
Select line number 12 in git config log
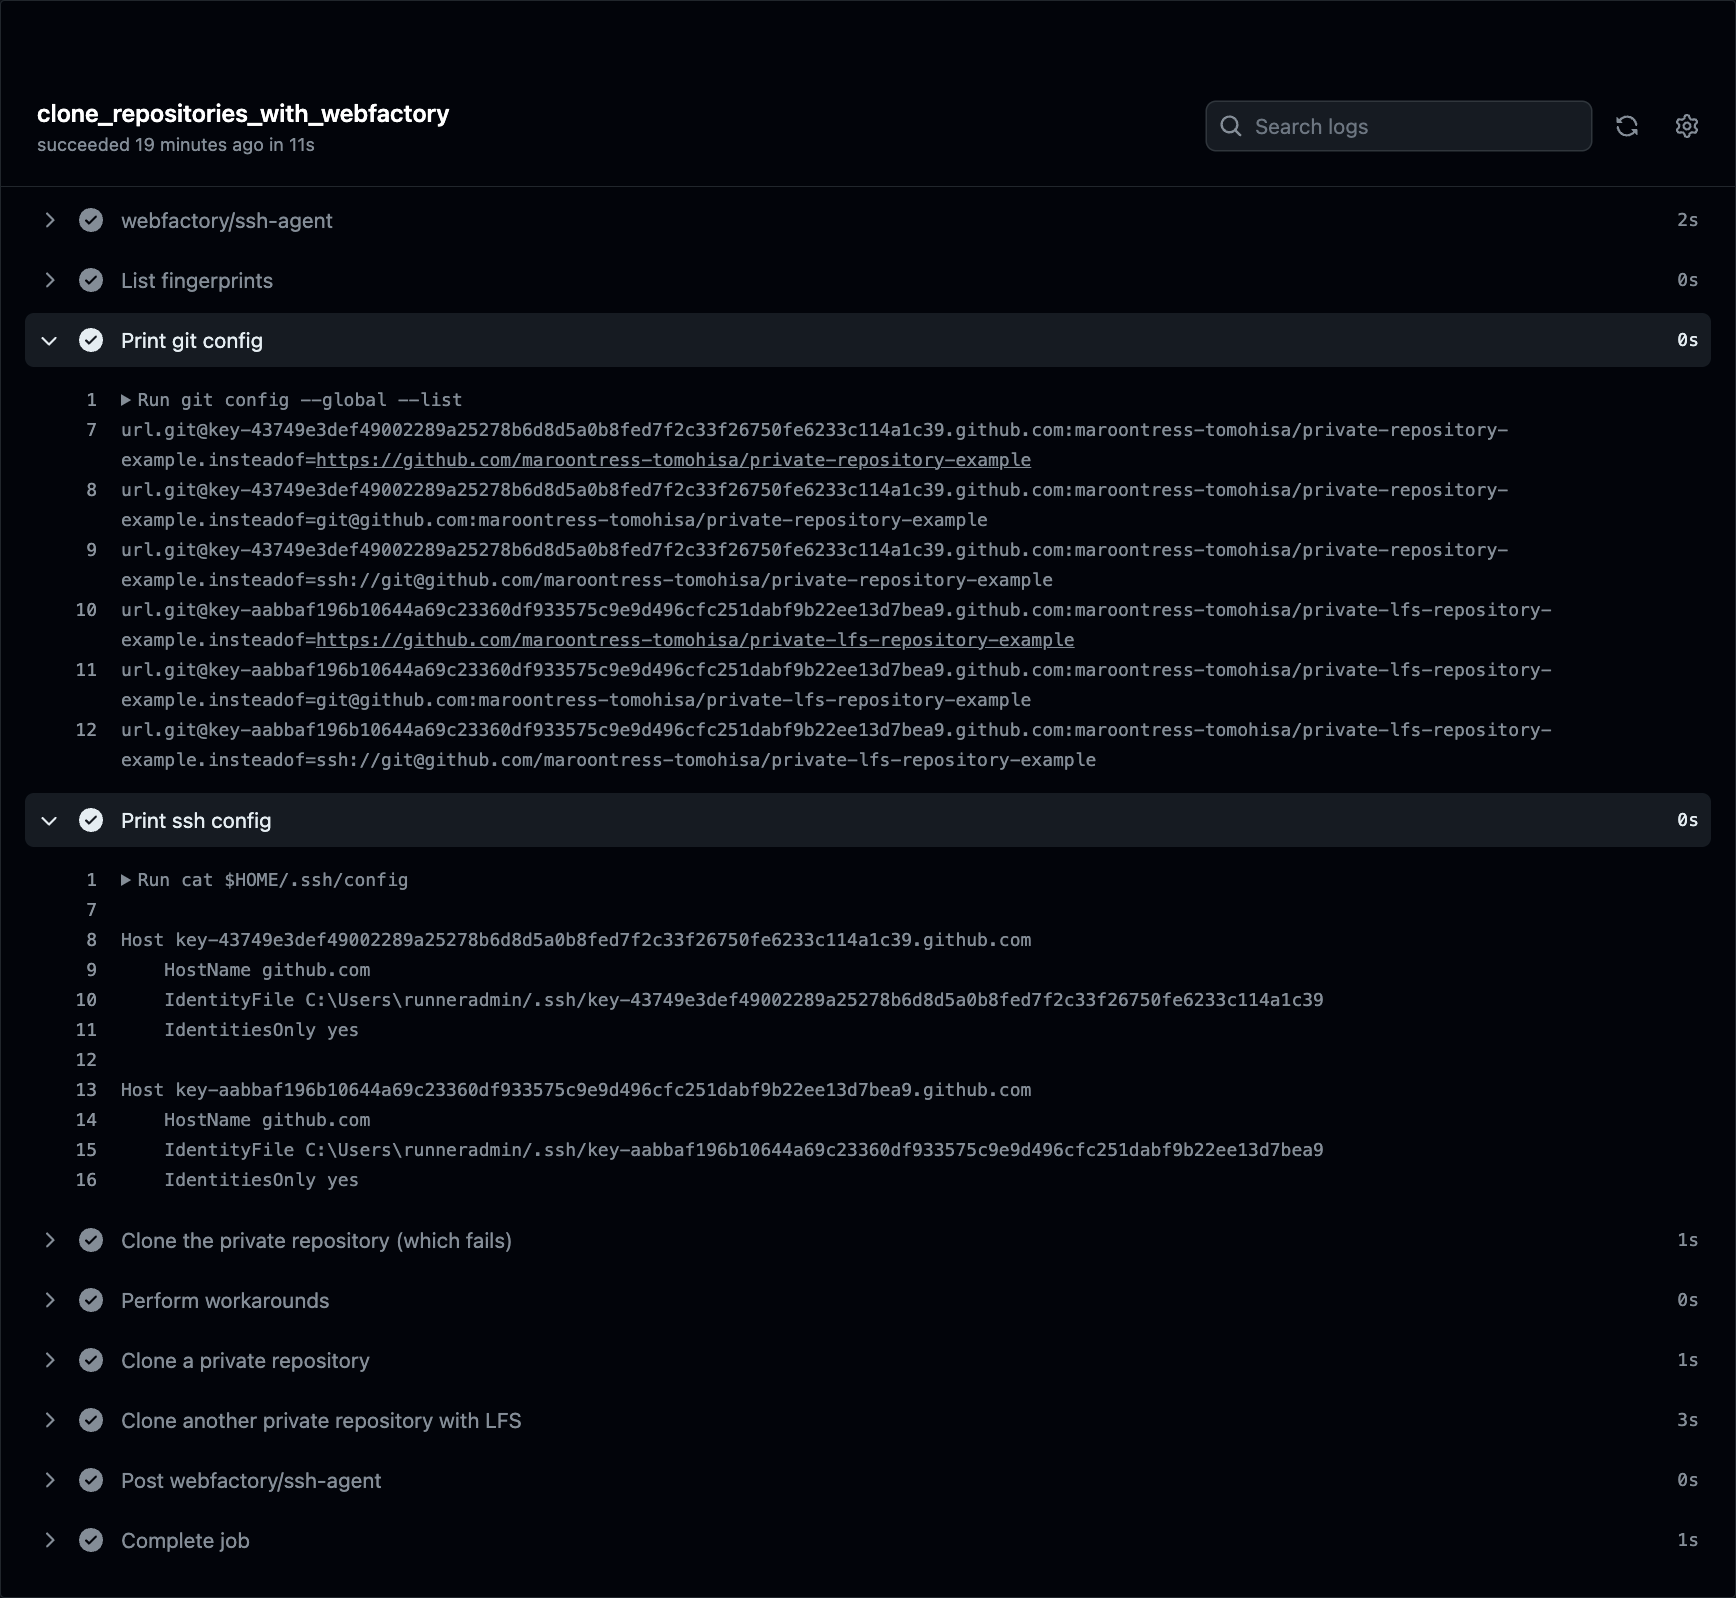point(86,730)
